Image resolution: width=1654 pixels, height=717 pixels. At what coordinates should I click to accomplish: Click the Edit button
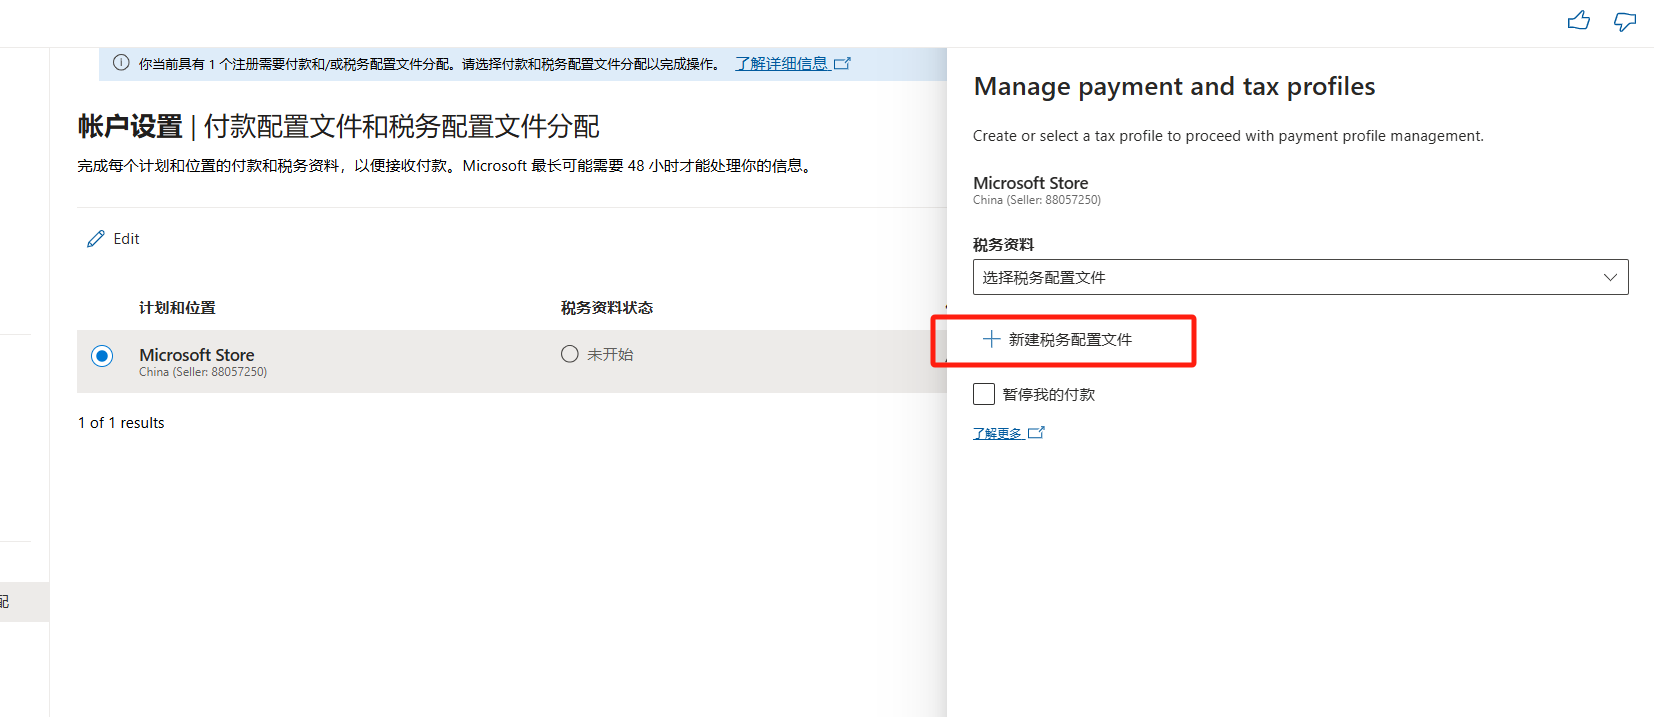113,239
